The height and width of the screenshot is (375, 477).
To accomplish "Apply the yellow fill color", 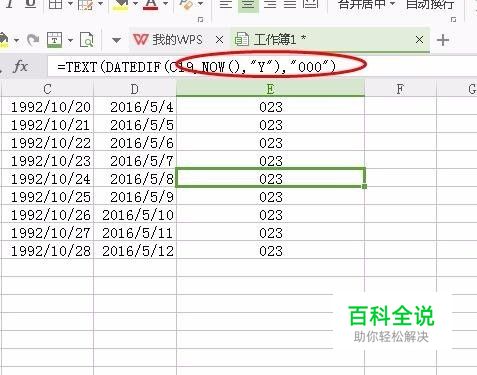I will coord(120,4).
